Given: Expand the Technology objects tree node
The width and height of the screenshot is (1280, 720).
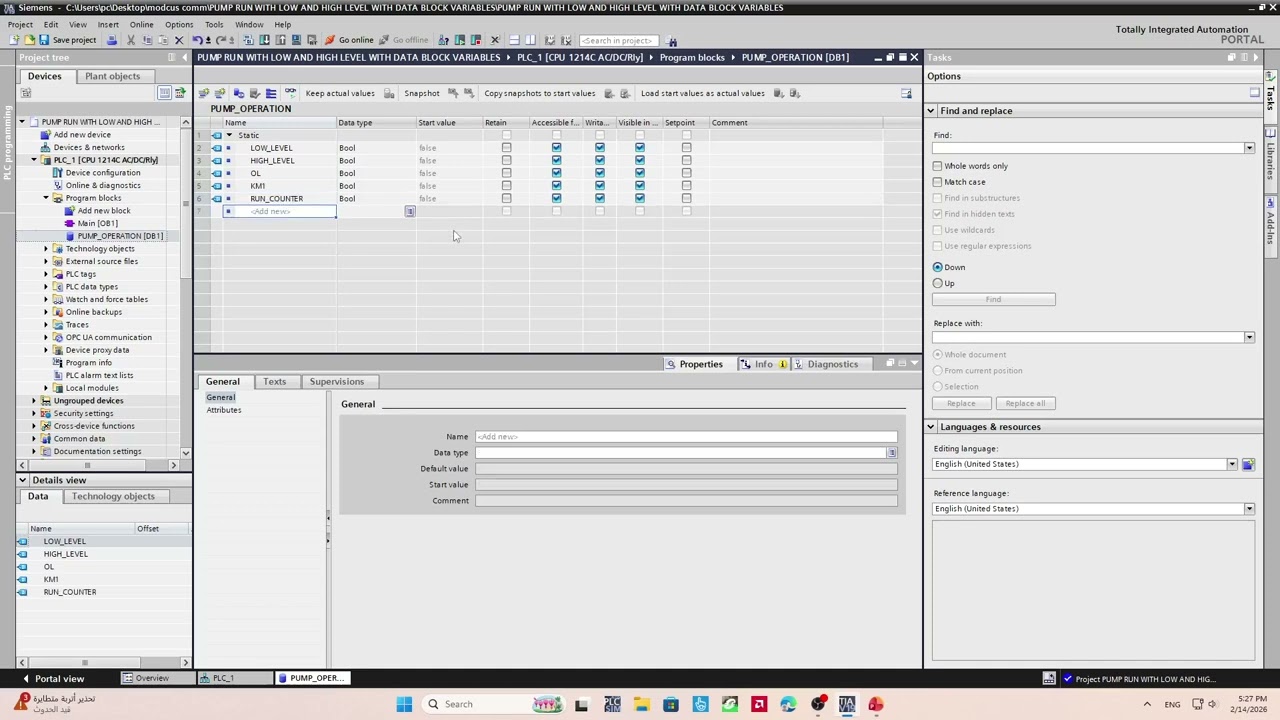Looking at the screenshot, I should pos(45,249).
